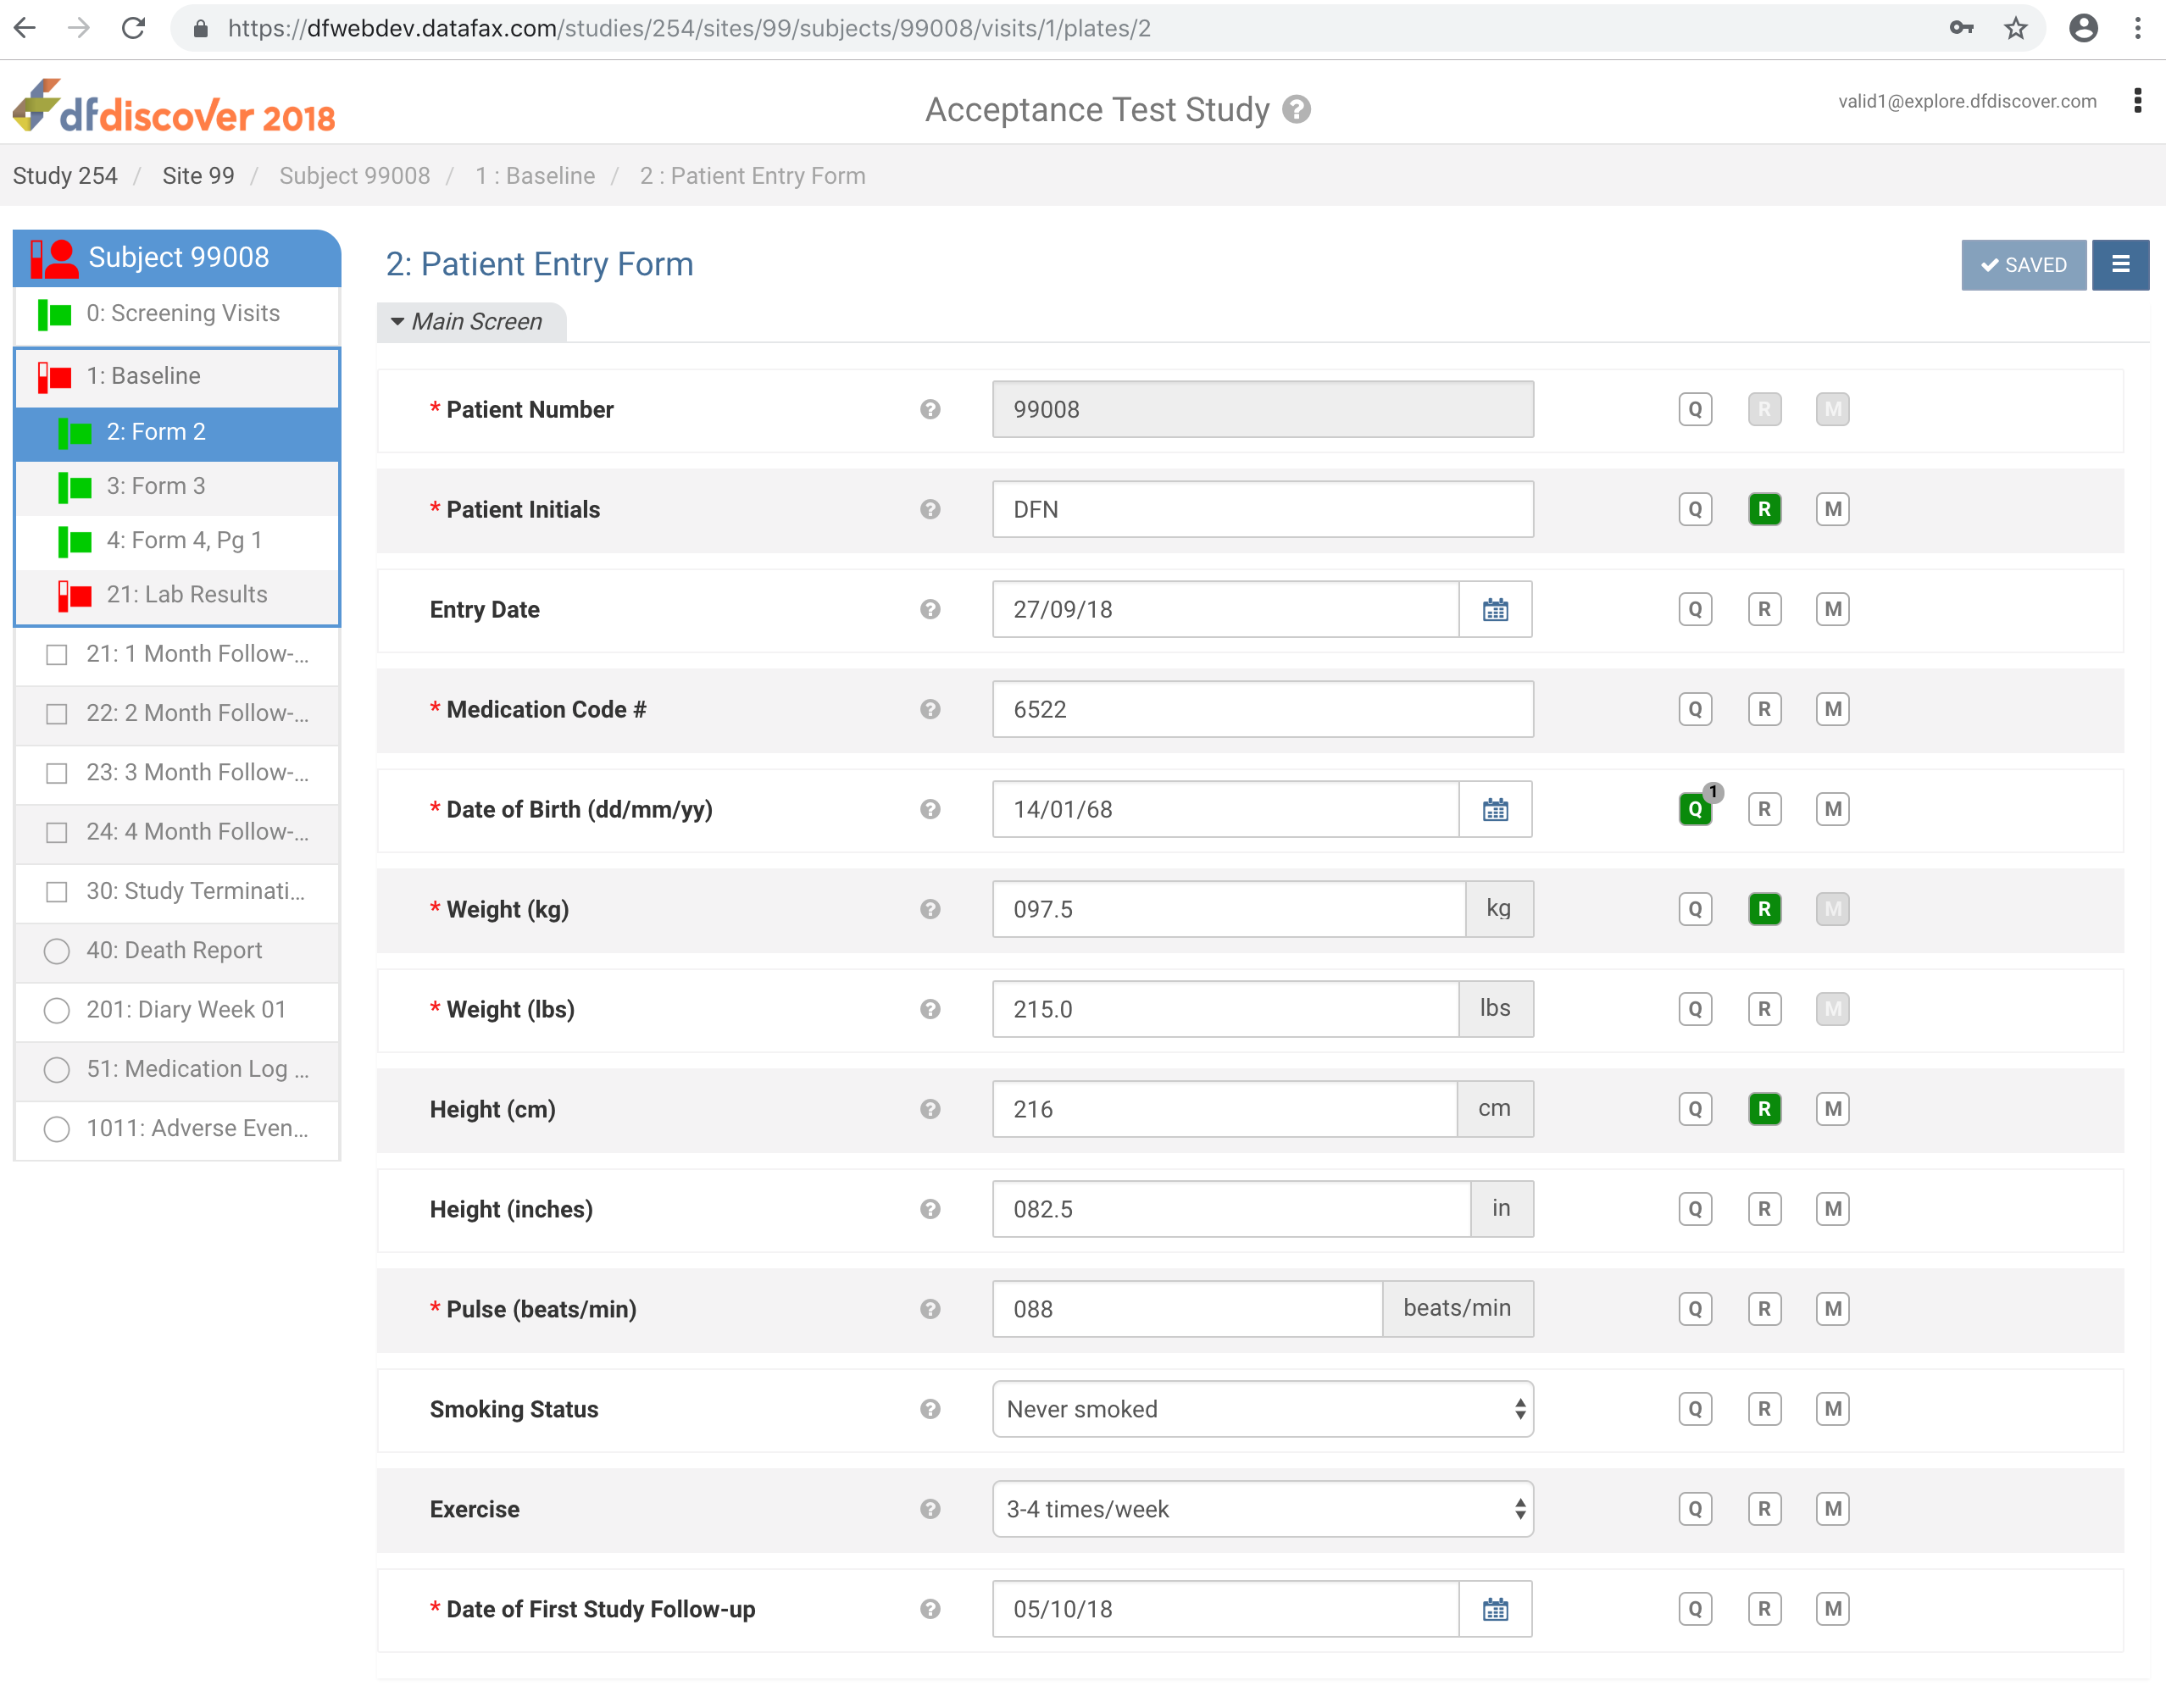Click Q query icon for Pulse field
2166x1708 pixels.
pyautogui.click(x=1694, y=1309)
